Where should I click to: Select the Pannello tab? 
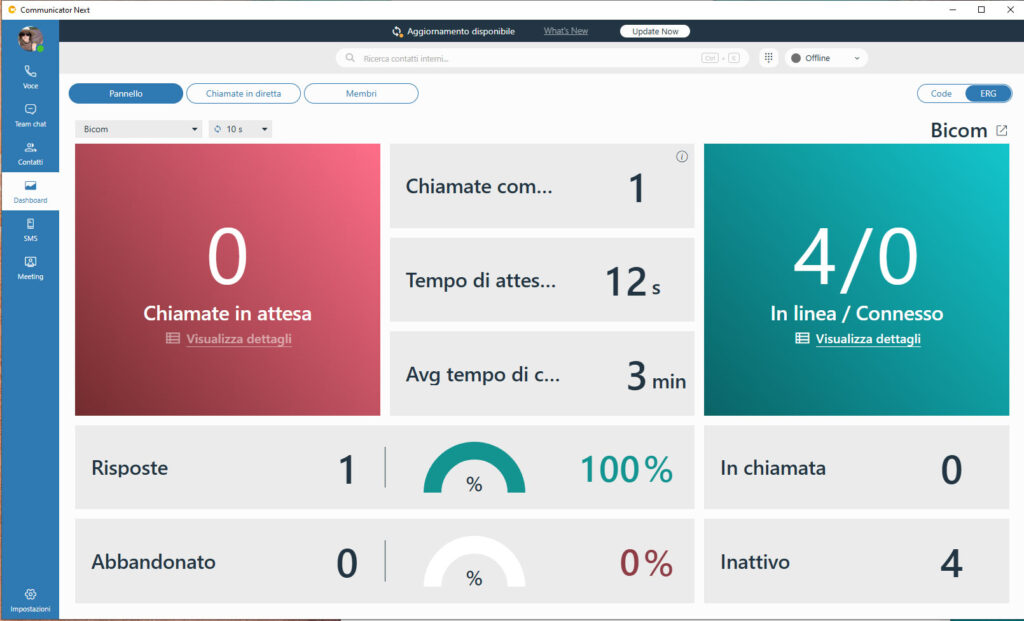(125, 93)
